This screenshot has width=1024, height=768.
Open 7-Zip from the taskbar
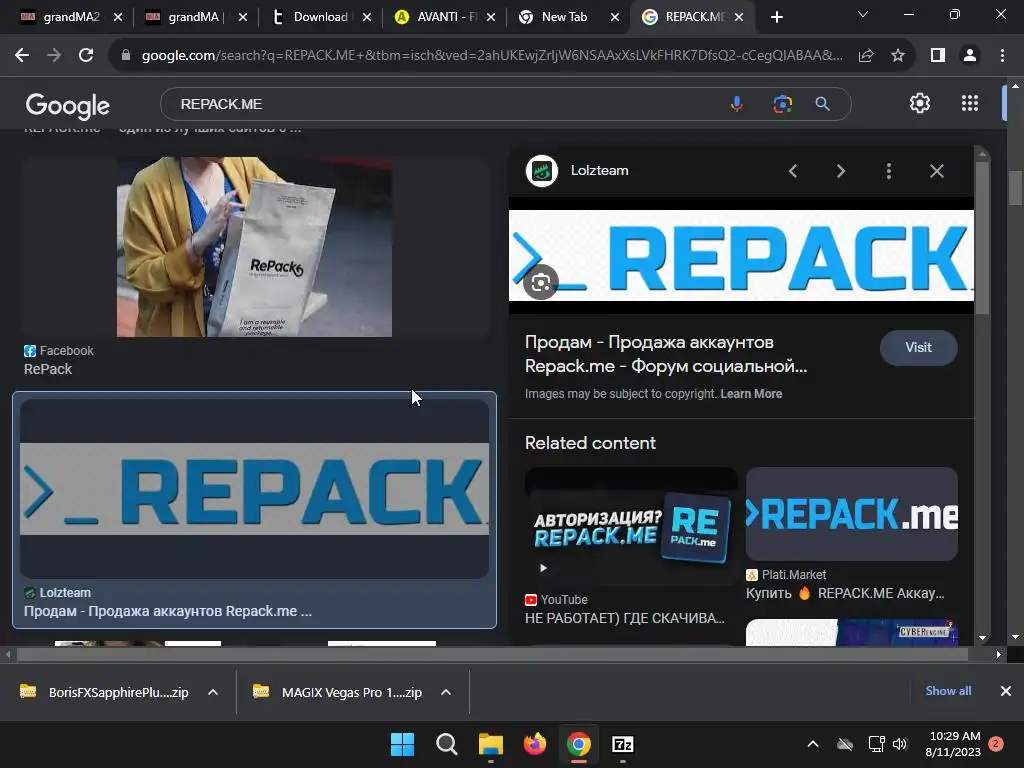[622, 744]
